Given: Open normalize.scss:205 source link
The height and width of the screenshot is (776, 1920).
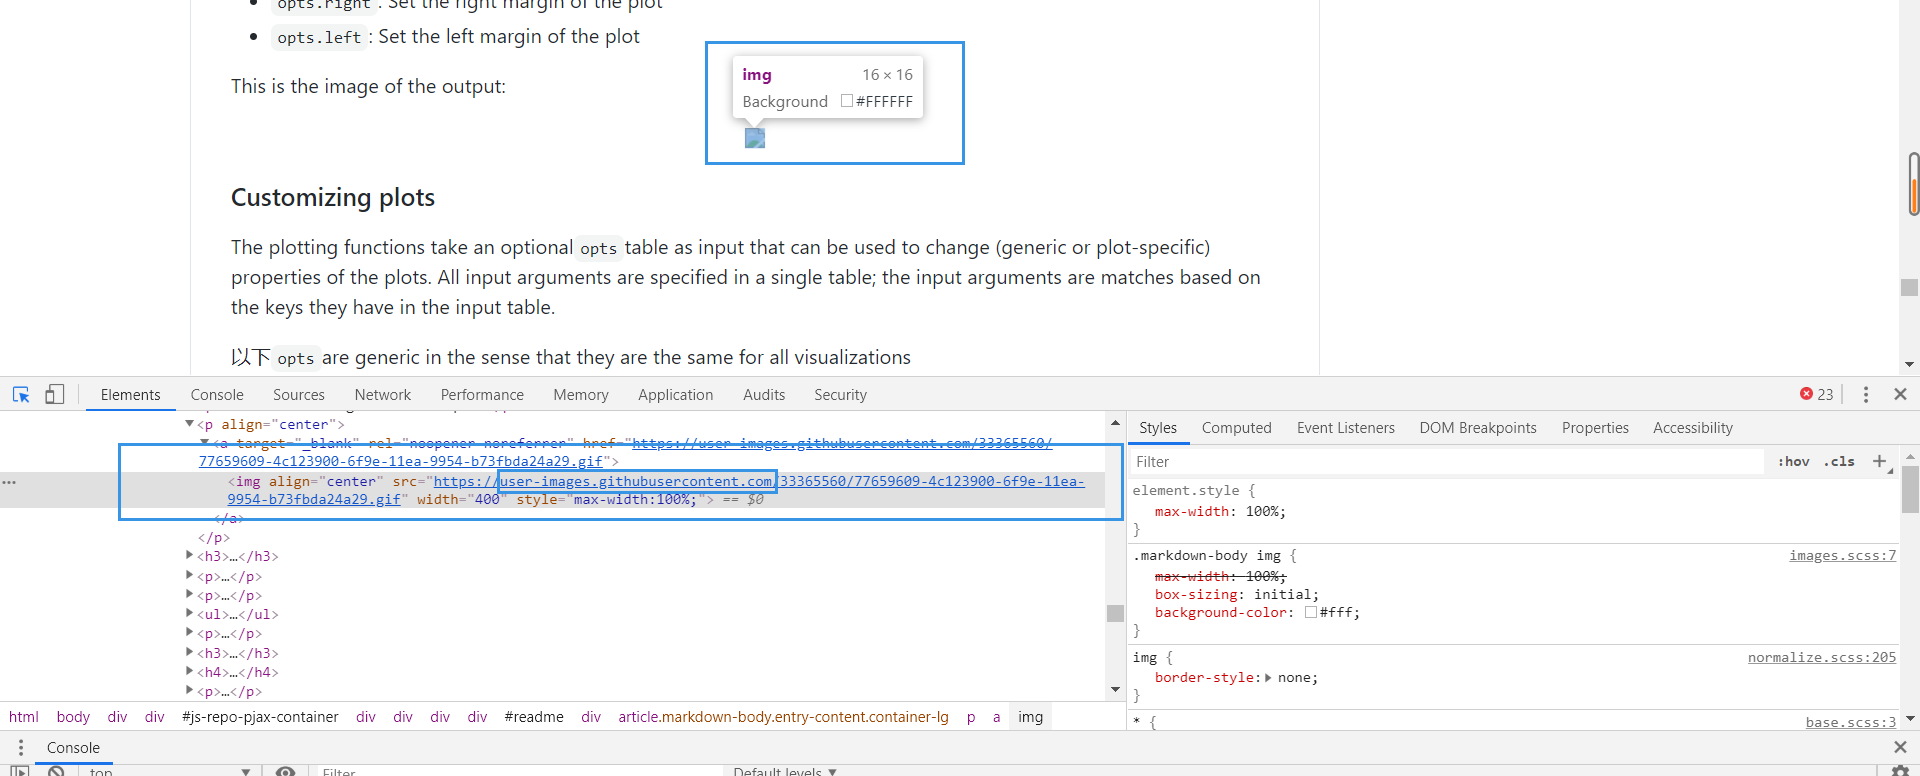Looking at the screenshot, I should point(1821,658).
